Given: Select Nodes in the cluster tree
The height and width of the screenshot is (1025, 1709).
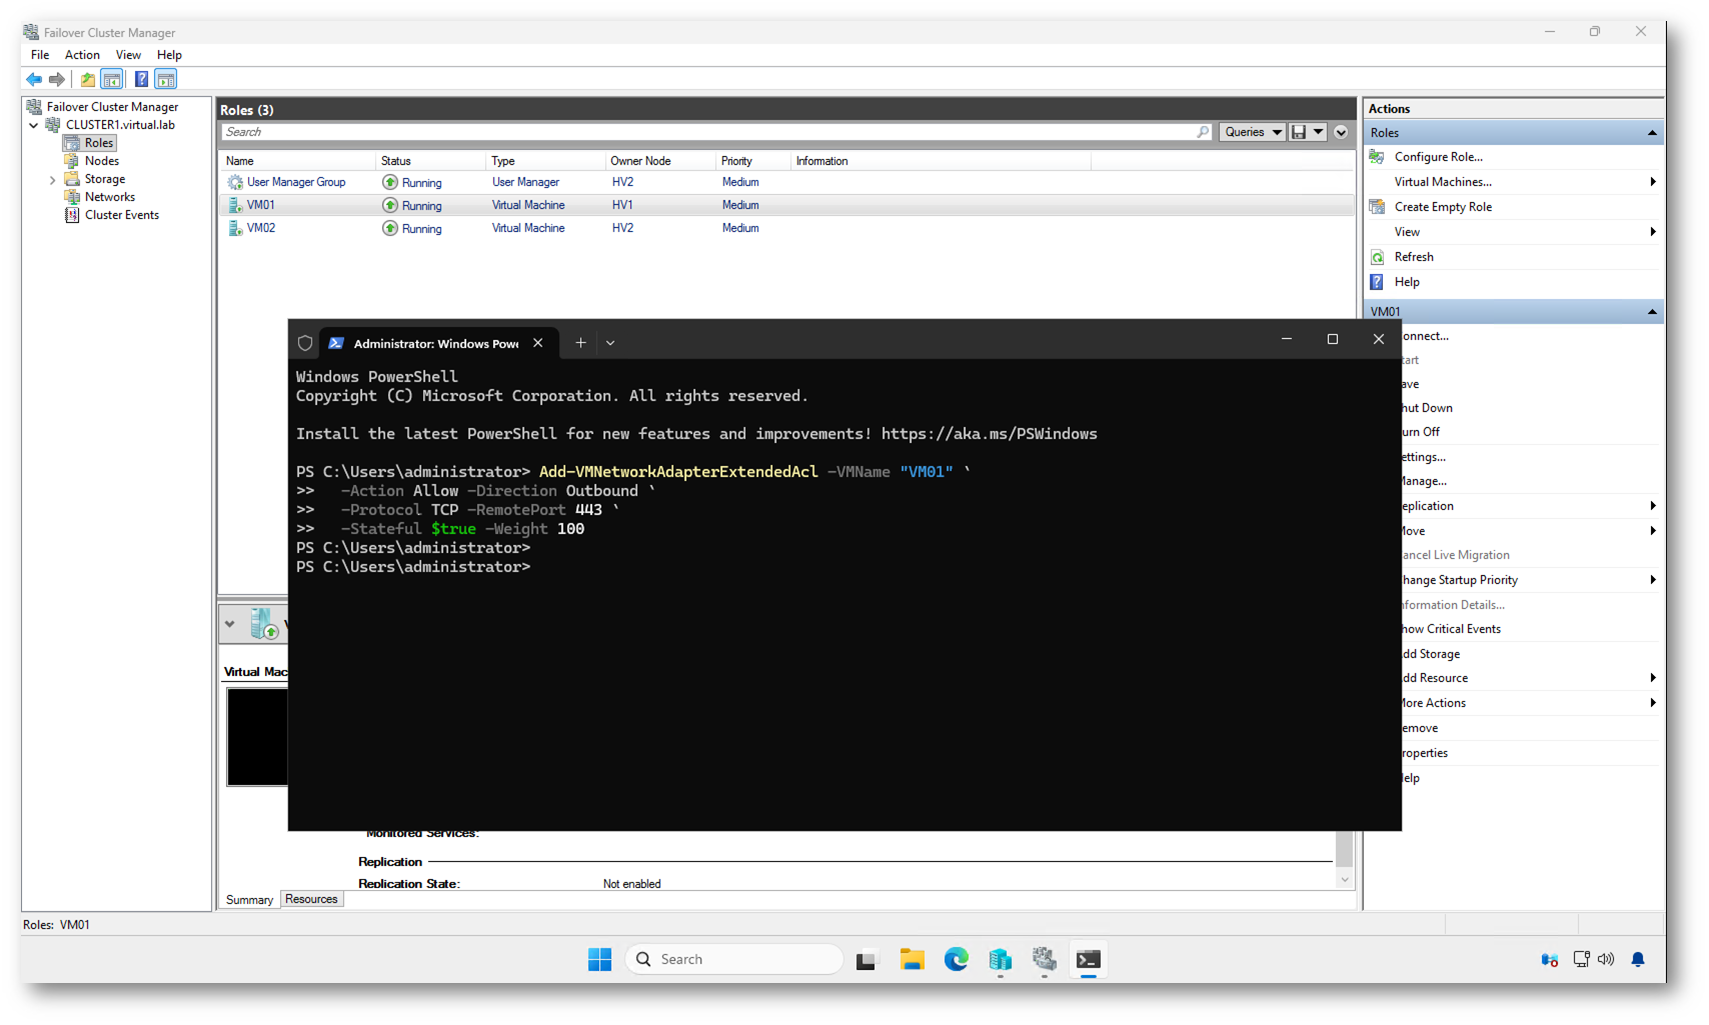Looking at the screenshot, I should [101, 161].
